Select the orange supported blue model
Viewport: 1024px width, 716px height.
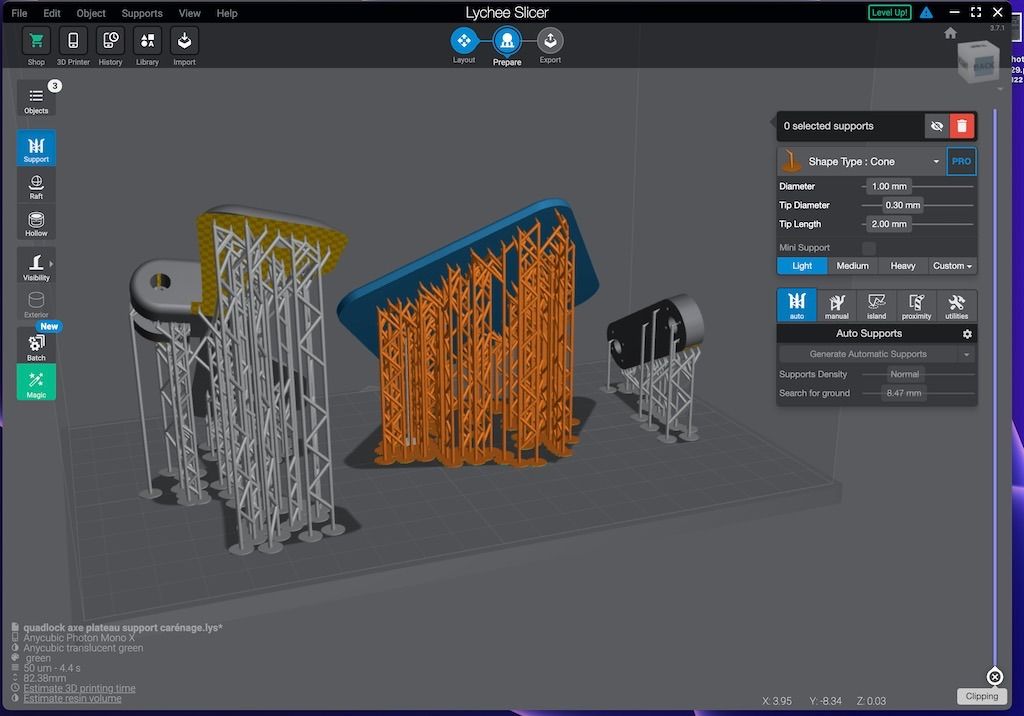470,333
